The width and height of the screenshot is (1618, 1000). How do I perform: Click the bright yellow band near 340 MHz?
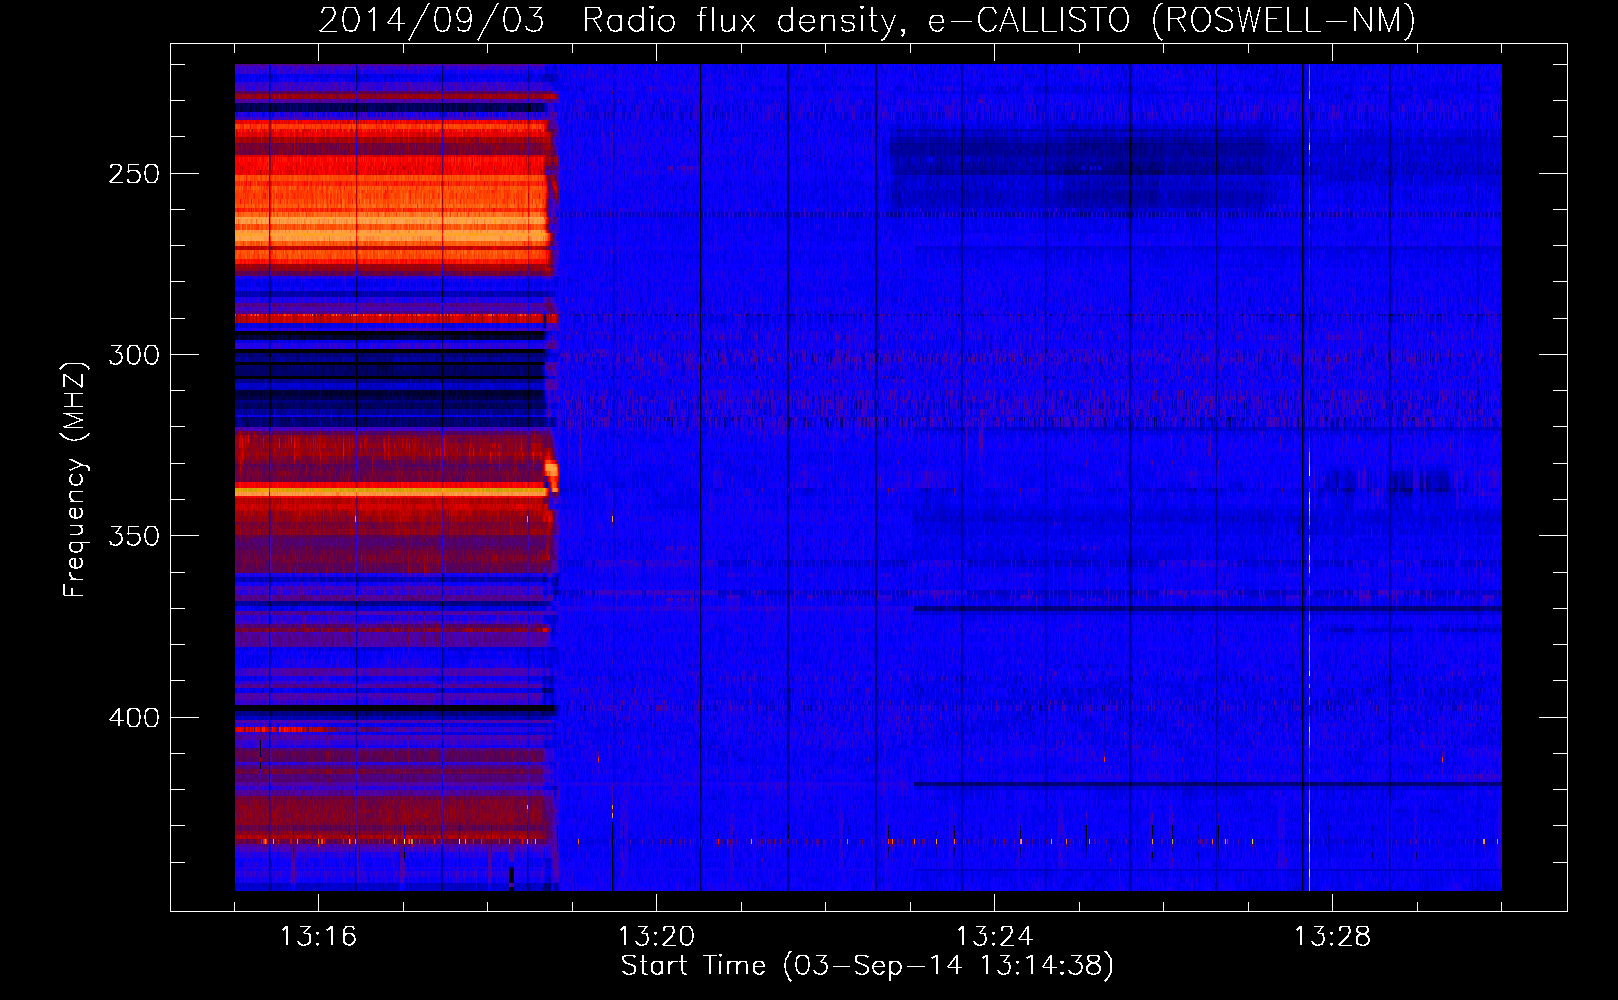tap(390, 492)
